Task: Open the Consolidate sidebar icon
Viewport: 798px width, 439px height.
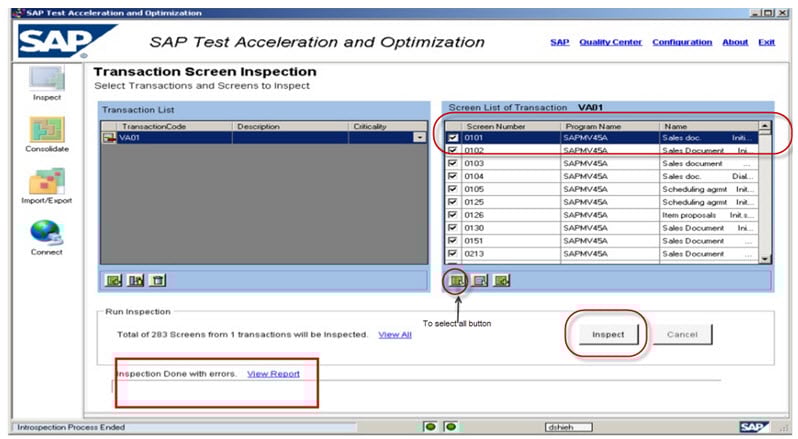Action: (x=46, y=130)
